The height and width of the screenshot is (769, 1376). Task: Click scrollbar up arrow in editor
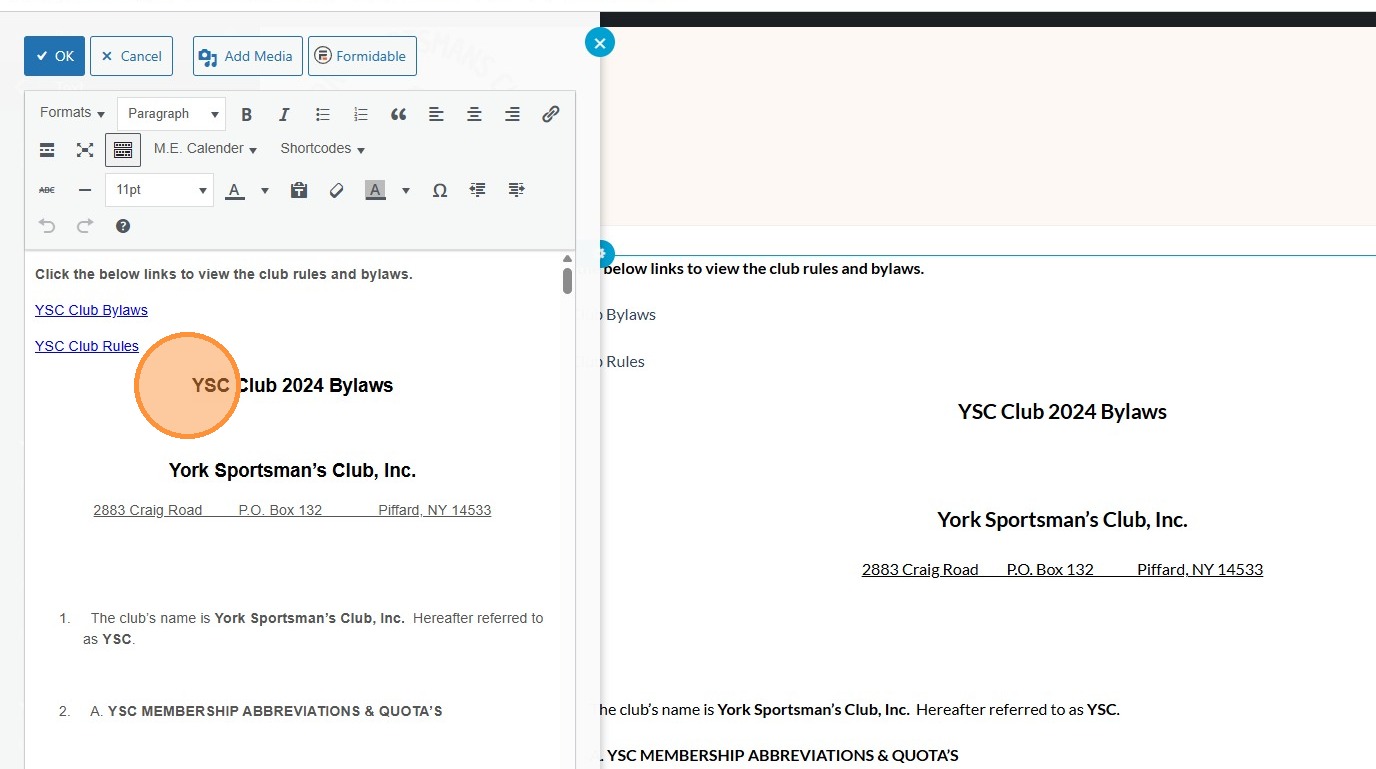click(x=567, y=258)
